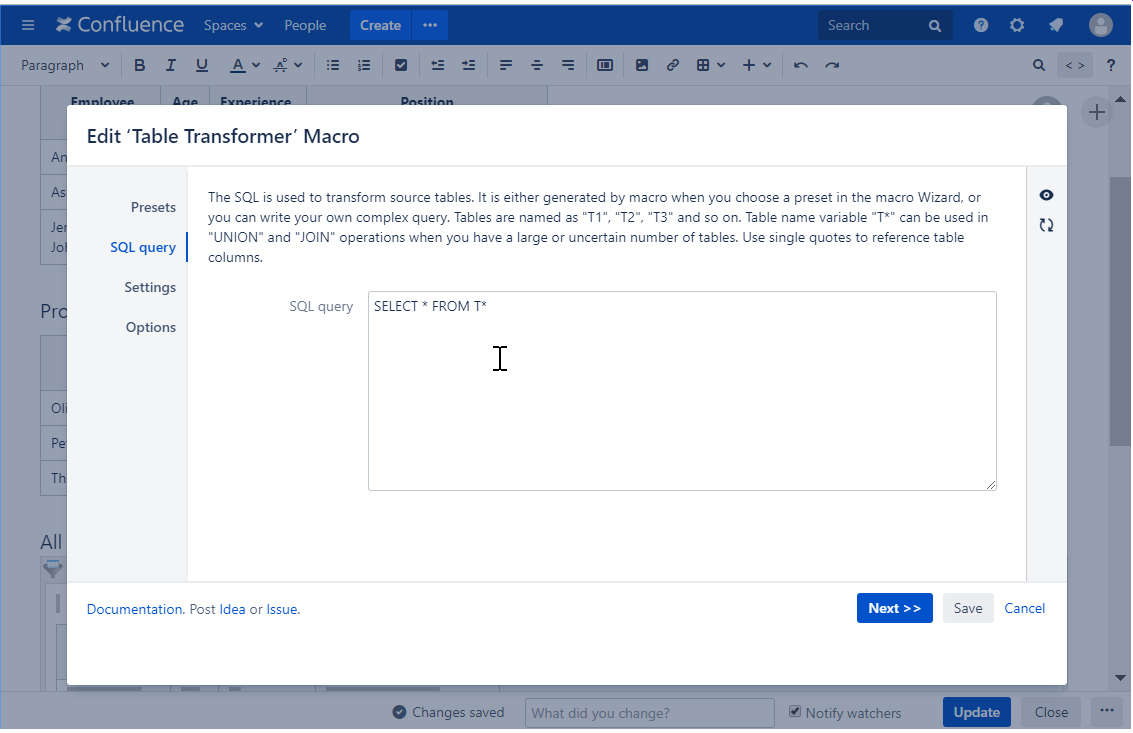This screenshot has height=733, width=1133.
Task: Toggle the Notify watchers checkbox
Action: 795,712
